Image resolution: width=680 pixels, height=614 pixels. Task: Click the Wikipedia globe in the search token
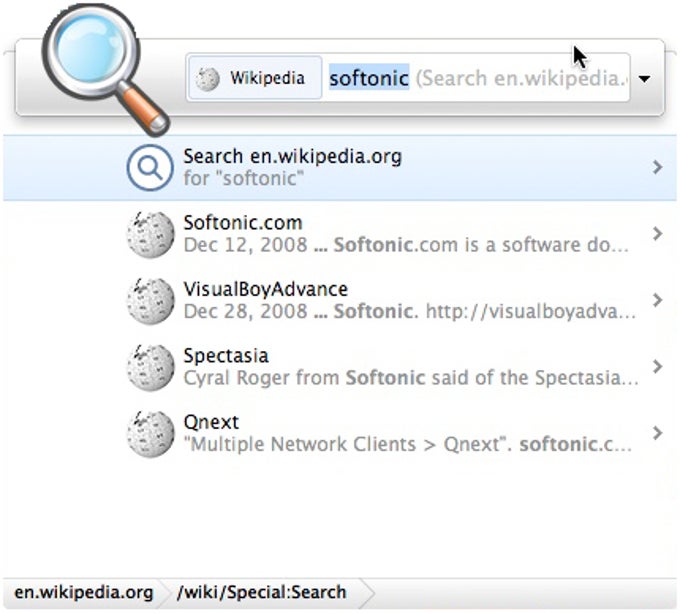[x=207, y=79]
